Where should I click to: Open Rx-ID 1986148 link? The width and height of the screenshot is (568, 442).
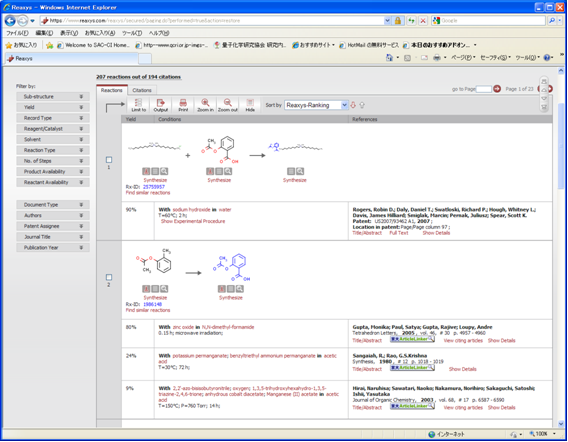tap(153, 304)
